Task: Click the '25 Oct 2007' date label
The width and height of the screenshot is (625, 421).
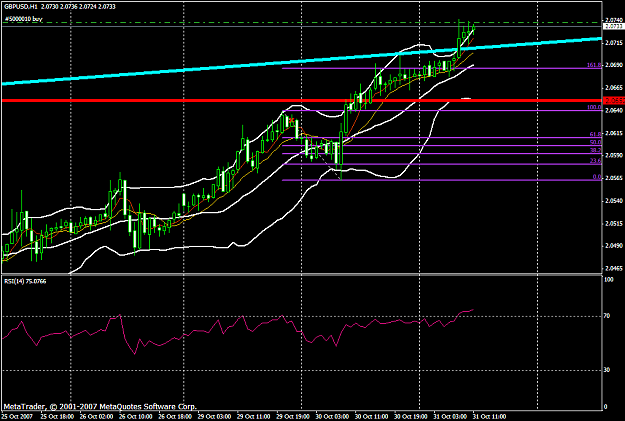Action: [x=17, y=416]
